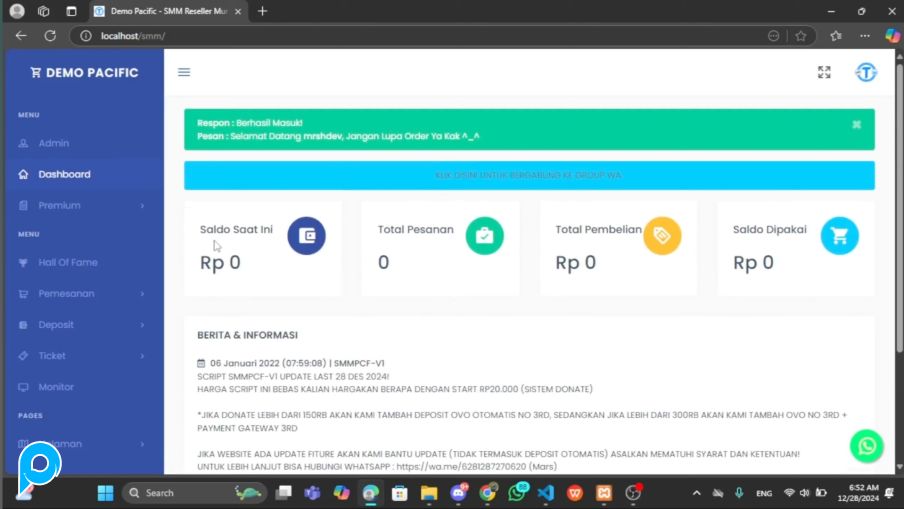Viewport: 904px width, 509px height.
Task: Click the fullscreen expand icon
Action: point(824,72)
